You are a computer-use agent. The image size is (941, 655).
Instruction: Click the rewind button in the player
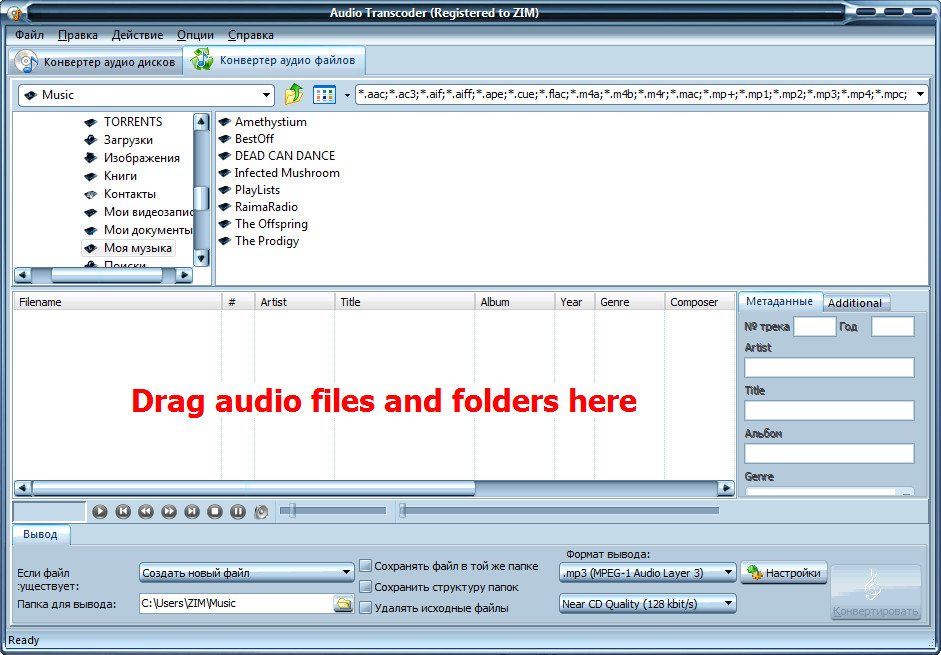click(x=146, y=511)
